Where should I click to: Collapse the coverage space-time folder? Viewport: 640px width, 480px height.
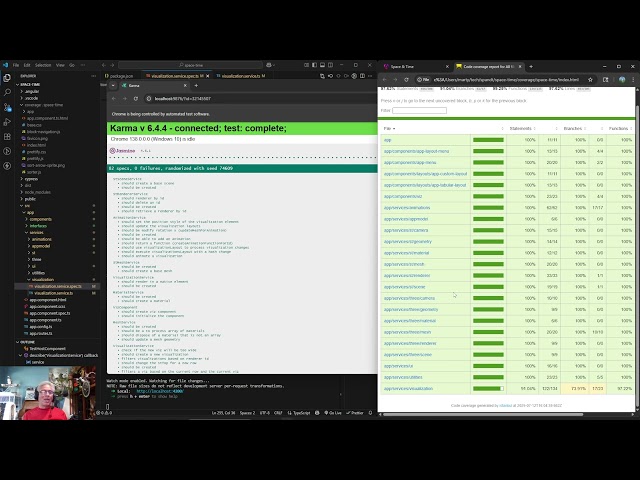pyautogui.click(x=44, y=105)
